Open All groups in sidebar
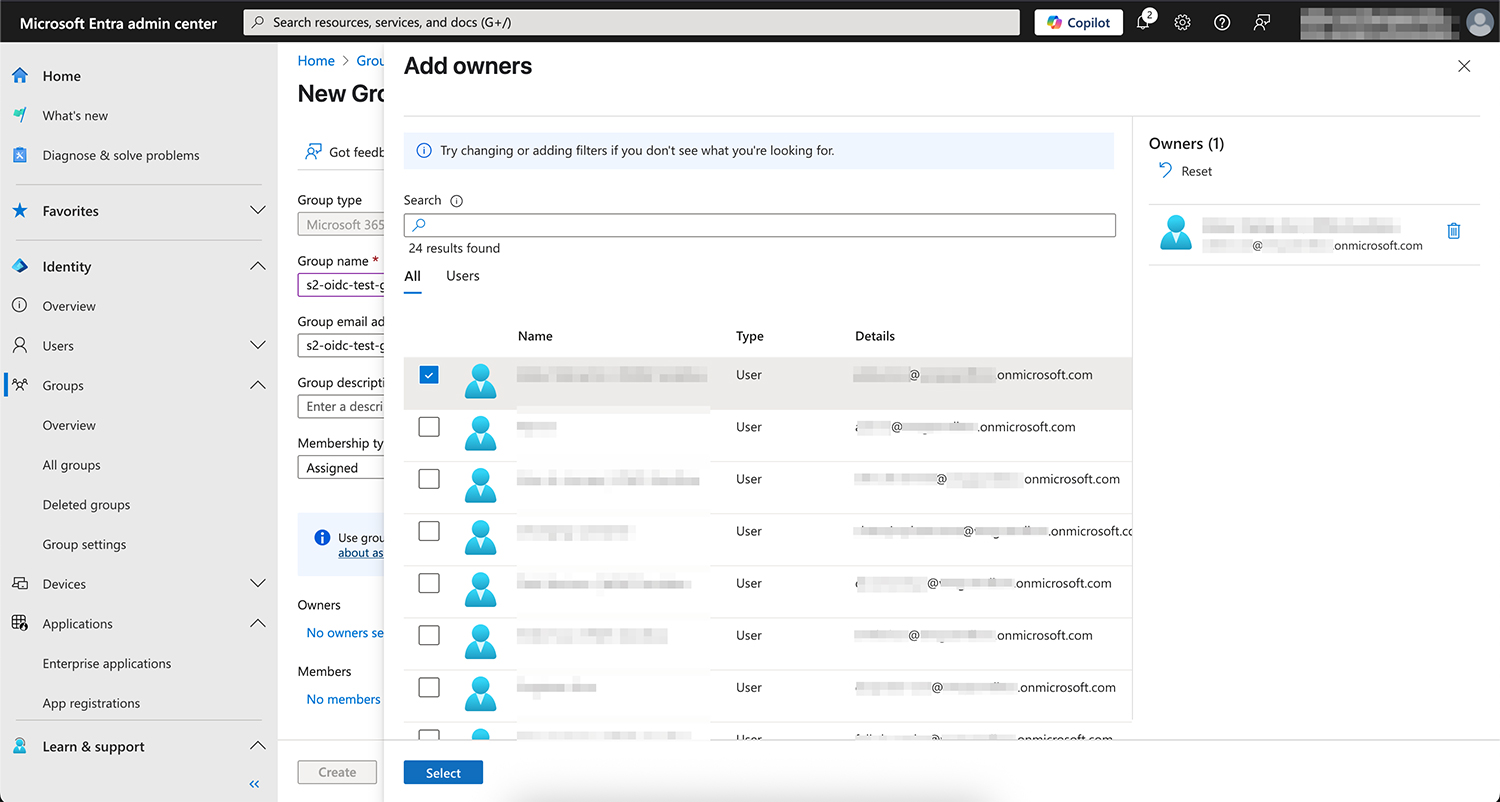 (x=71, y=465)
